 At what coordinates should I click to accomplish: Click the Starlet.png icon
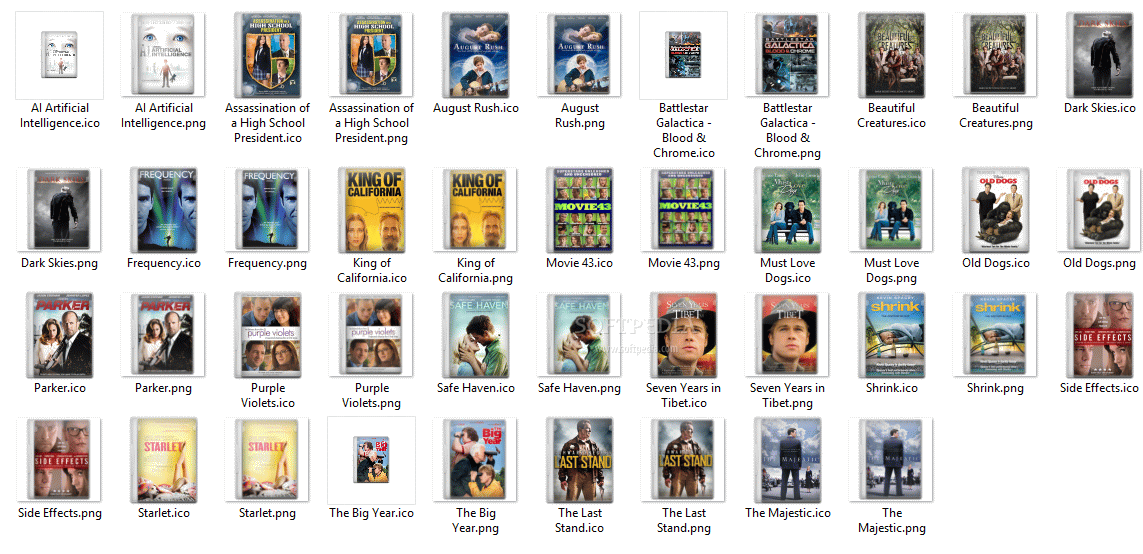(268, 460)
